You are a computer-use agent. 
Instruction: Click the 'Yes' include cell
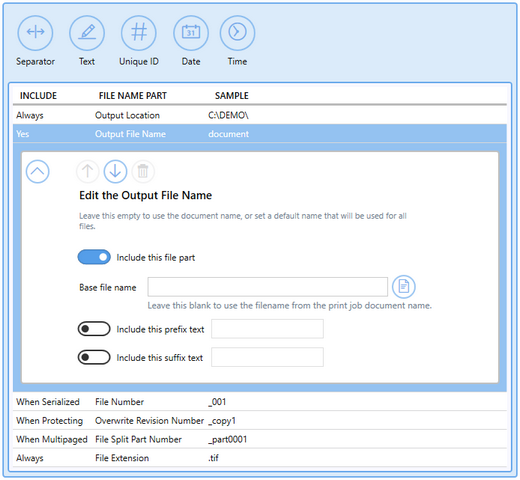(23, 134)
